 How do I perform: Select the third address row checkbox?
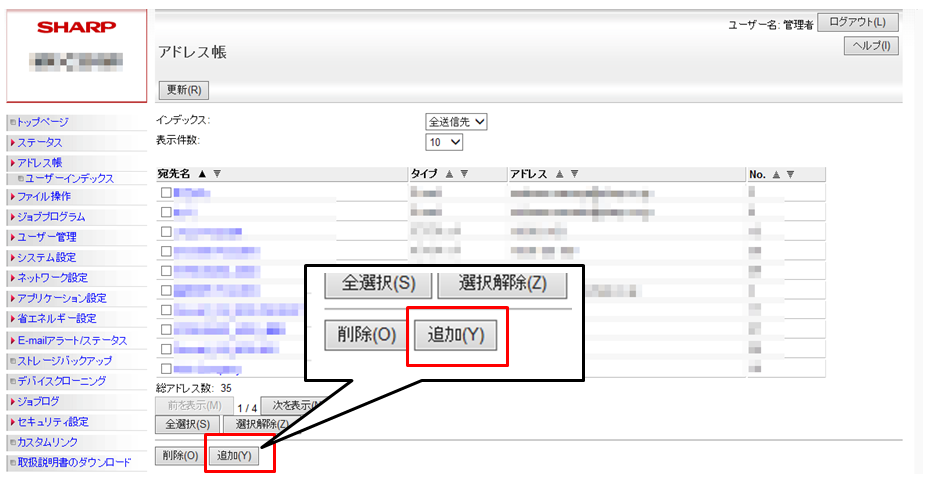pyautogui.click(x=166, y=231)
